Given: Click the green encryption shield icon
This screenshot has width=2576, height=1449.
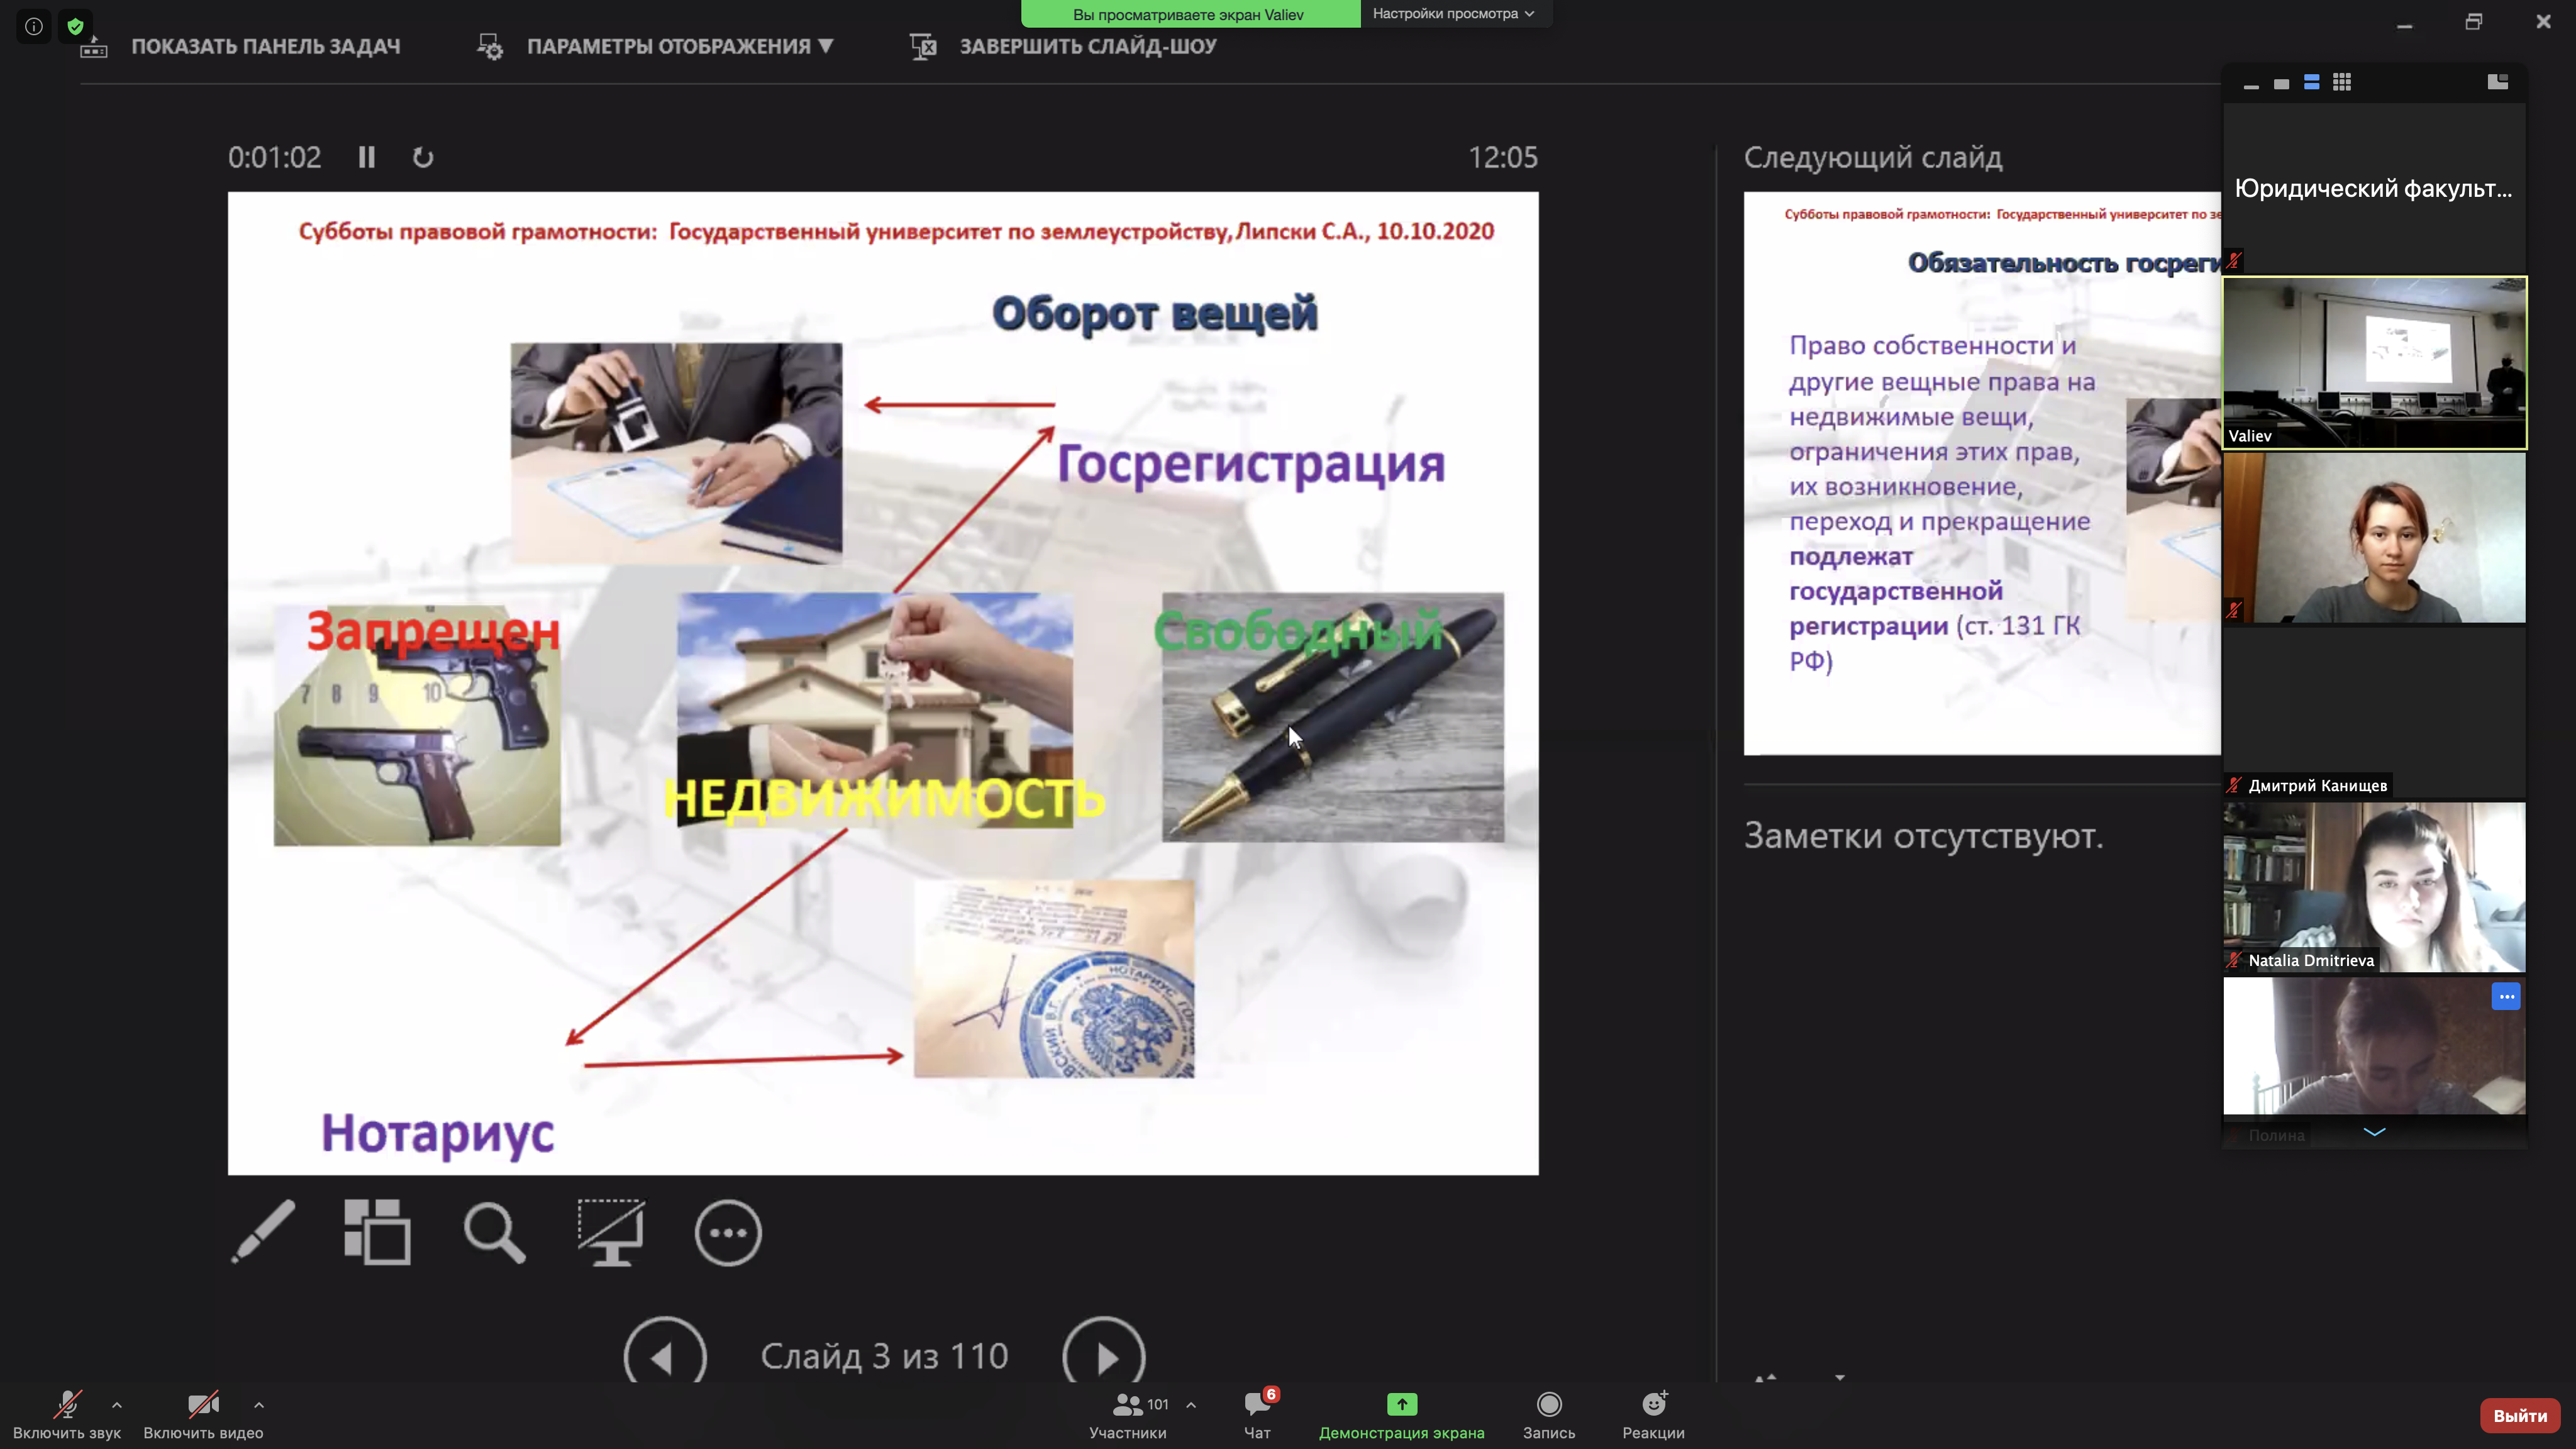Looking at the screenshot, I should coord(75,26).
